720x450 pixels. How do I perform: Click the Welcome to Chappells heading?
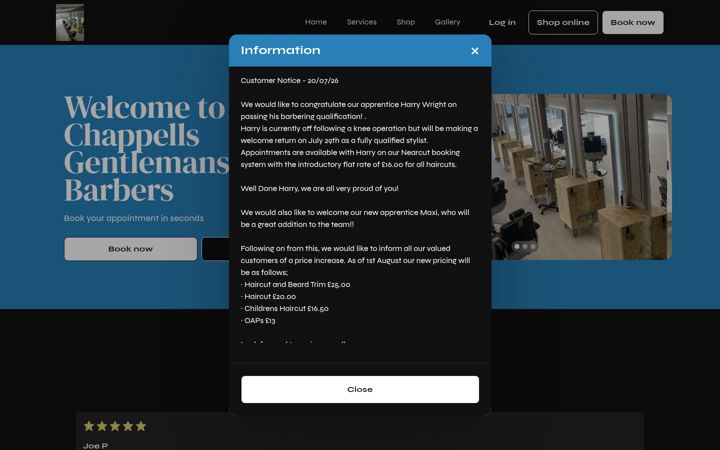146,148
